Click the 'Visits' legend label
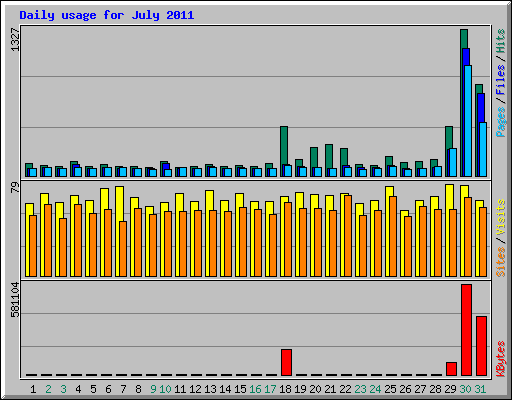The width and height of the screenshot is (512, 400). 501,217
